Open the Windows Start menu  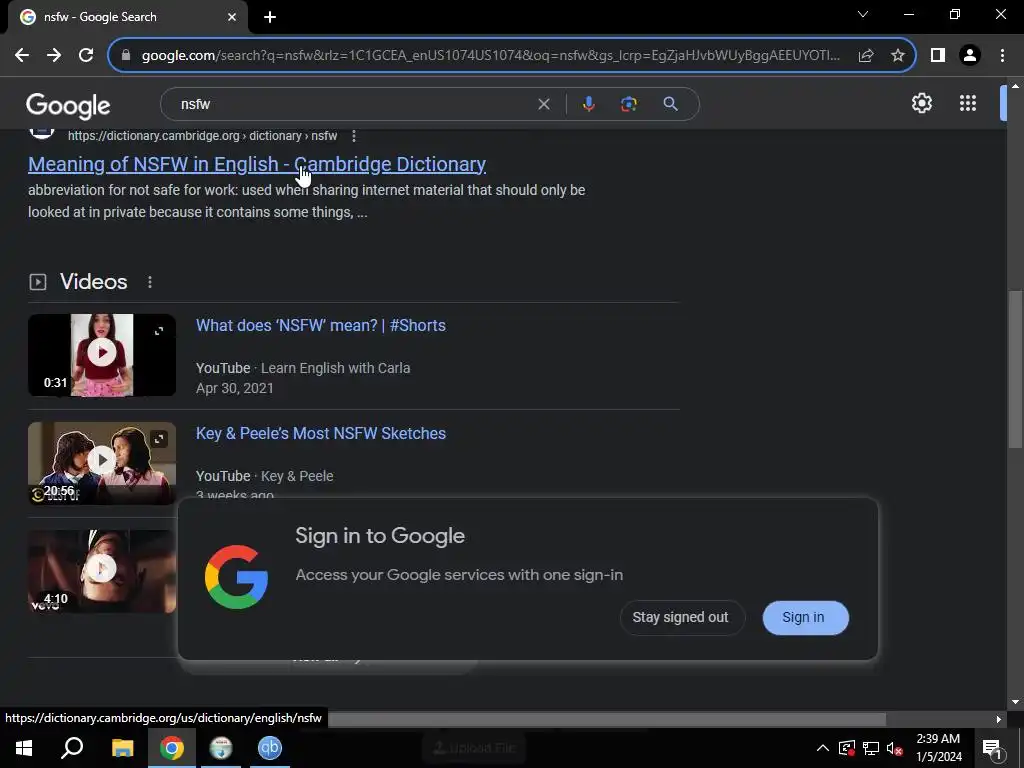(24, 748)
